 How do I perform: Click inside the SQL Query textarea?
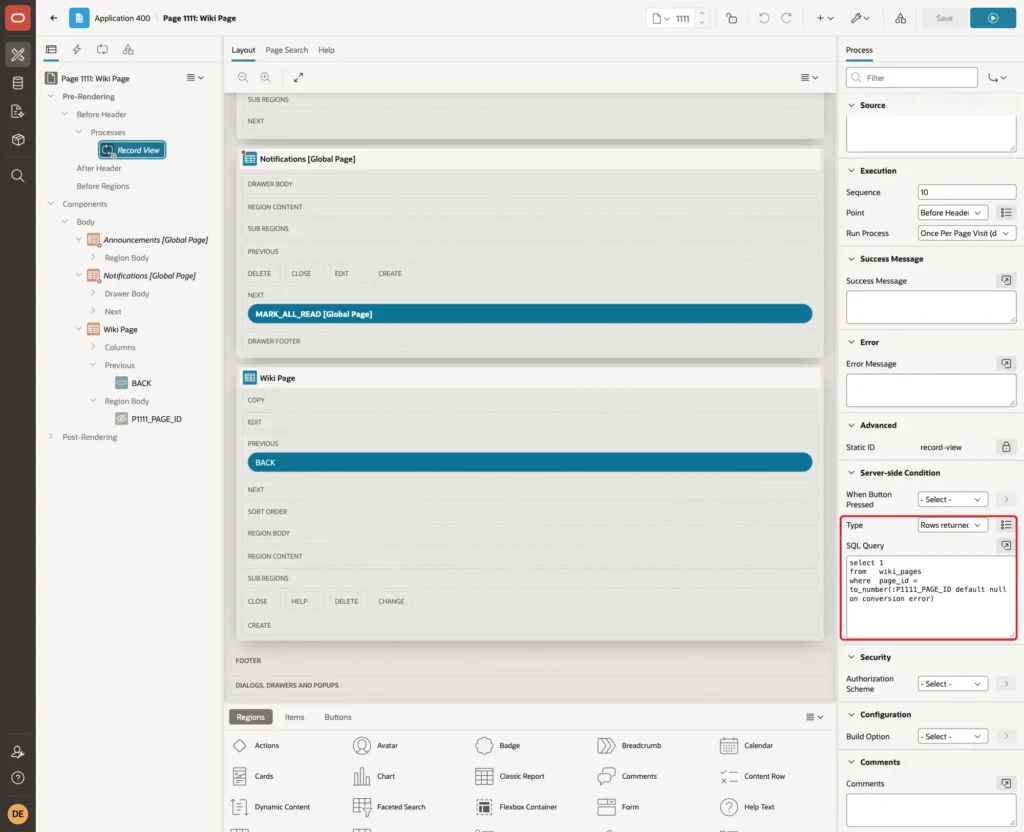[x=931, y=597]
